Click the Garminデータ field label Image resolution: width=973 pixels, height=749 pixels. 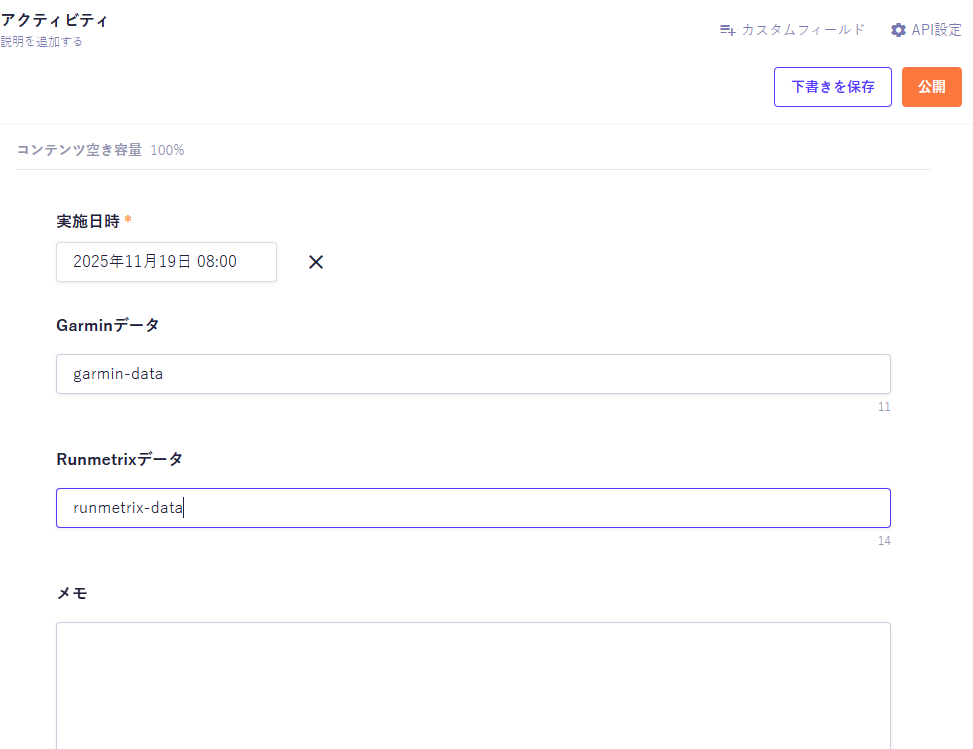click(108, 325)
